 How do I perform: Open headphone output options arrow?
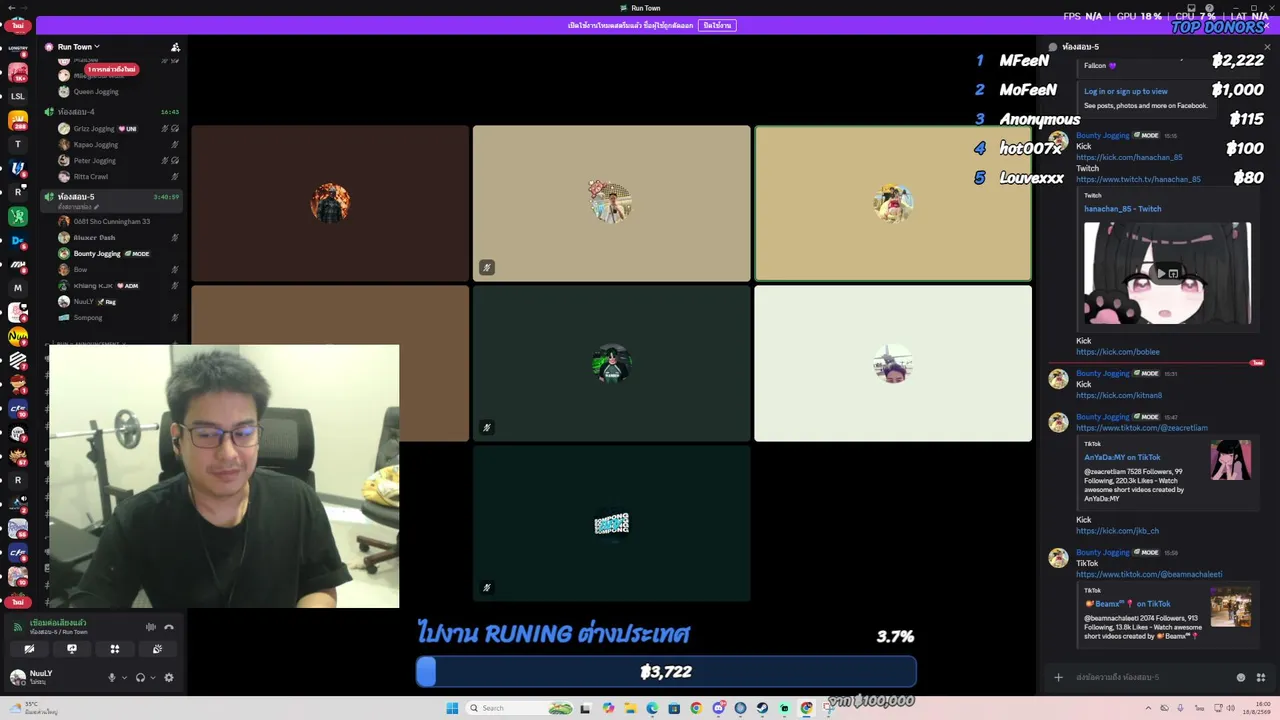[x=152, y=677]
